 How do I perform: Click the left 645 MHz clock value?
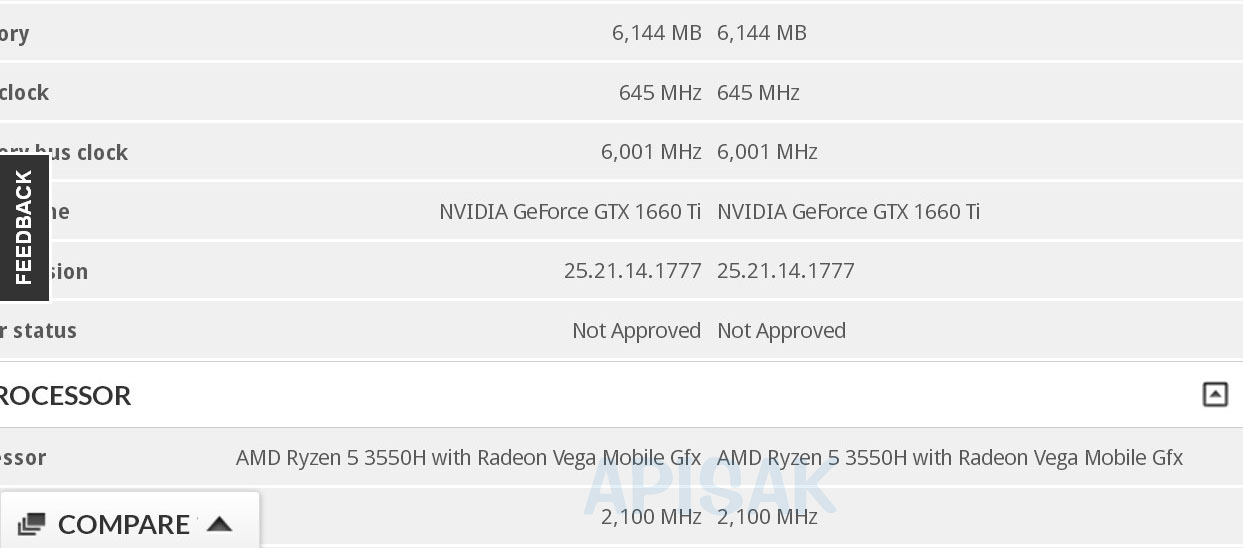659,93
